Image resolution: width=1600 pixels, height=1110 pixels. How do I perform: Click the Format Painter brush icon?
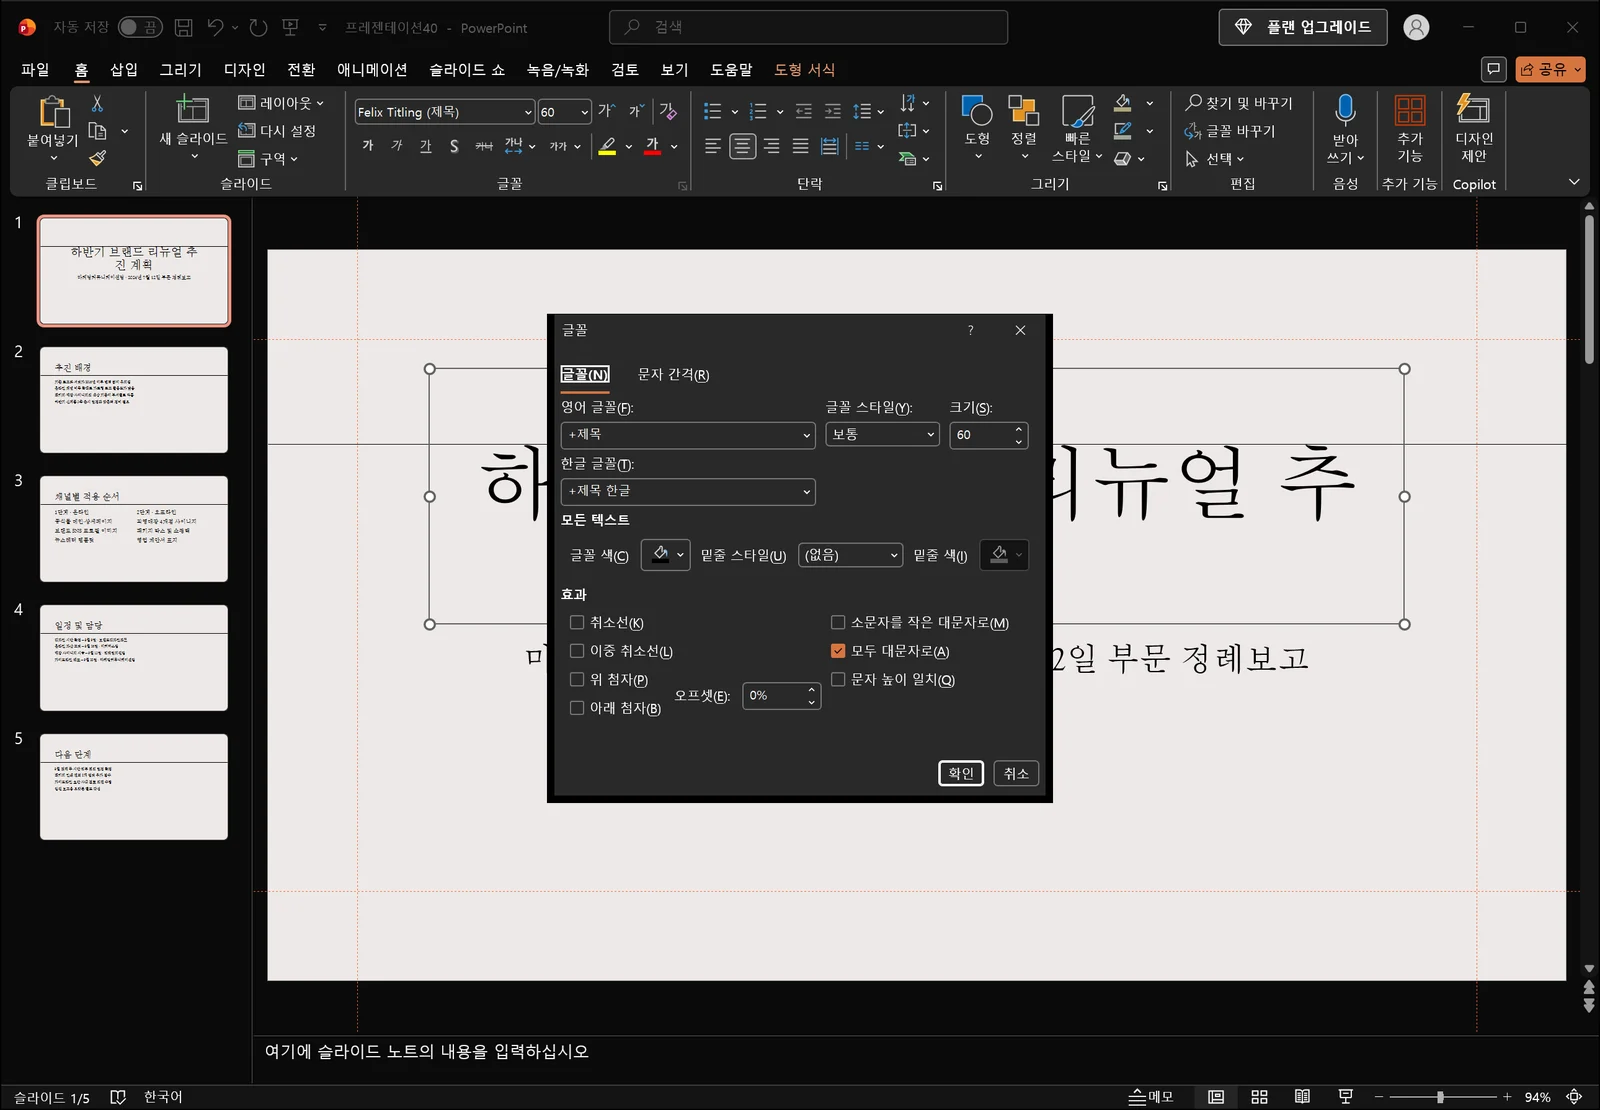(97, 158)
